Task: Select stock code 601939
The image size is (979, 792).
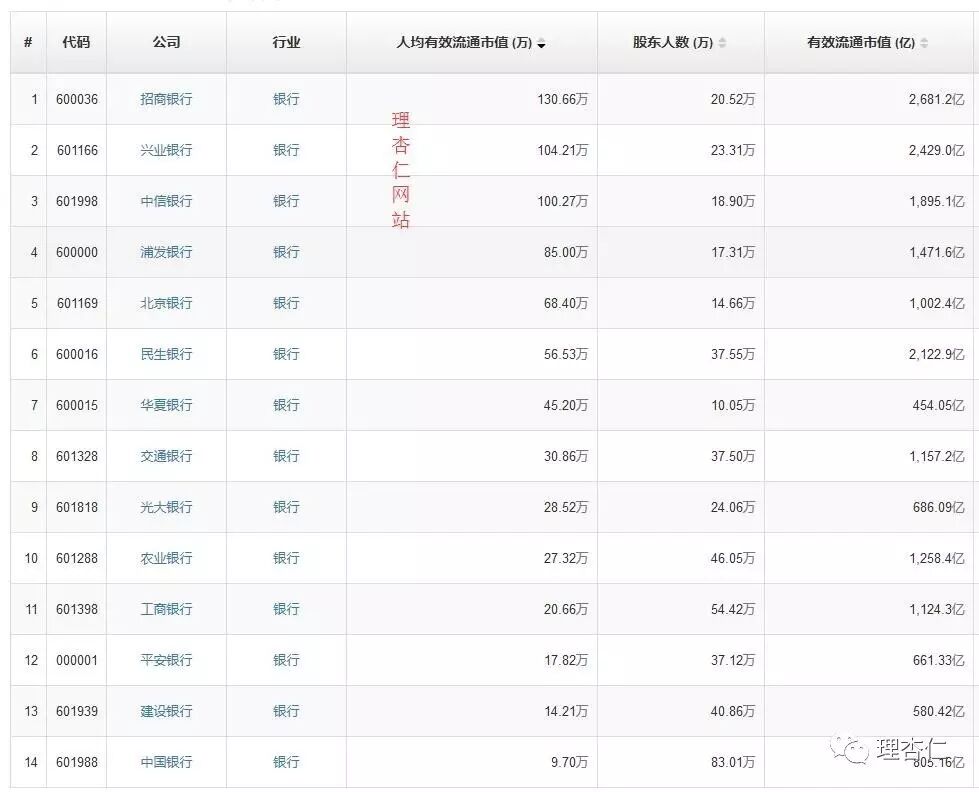Action: click(77, 711)
